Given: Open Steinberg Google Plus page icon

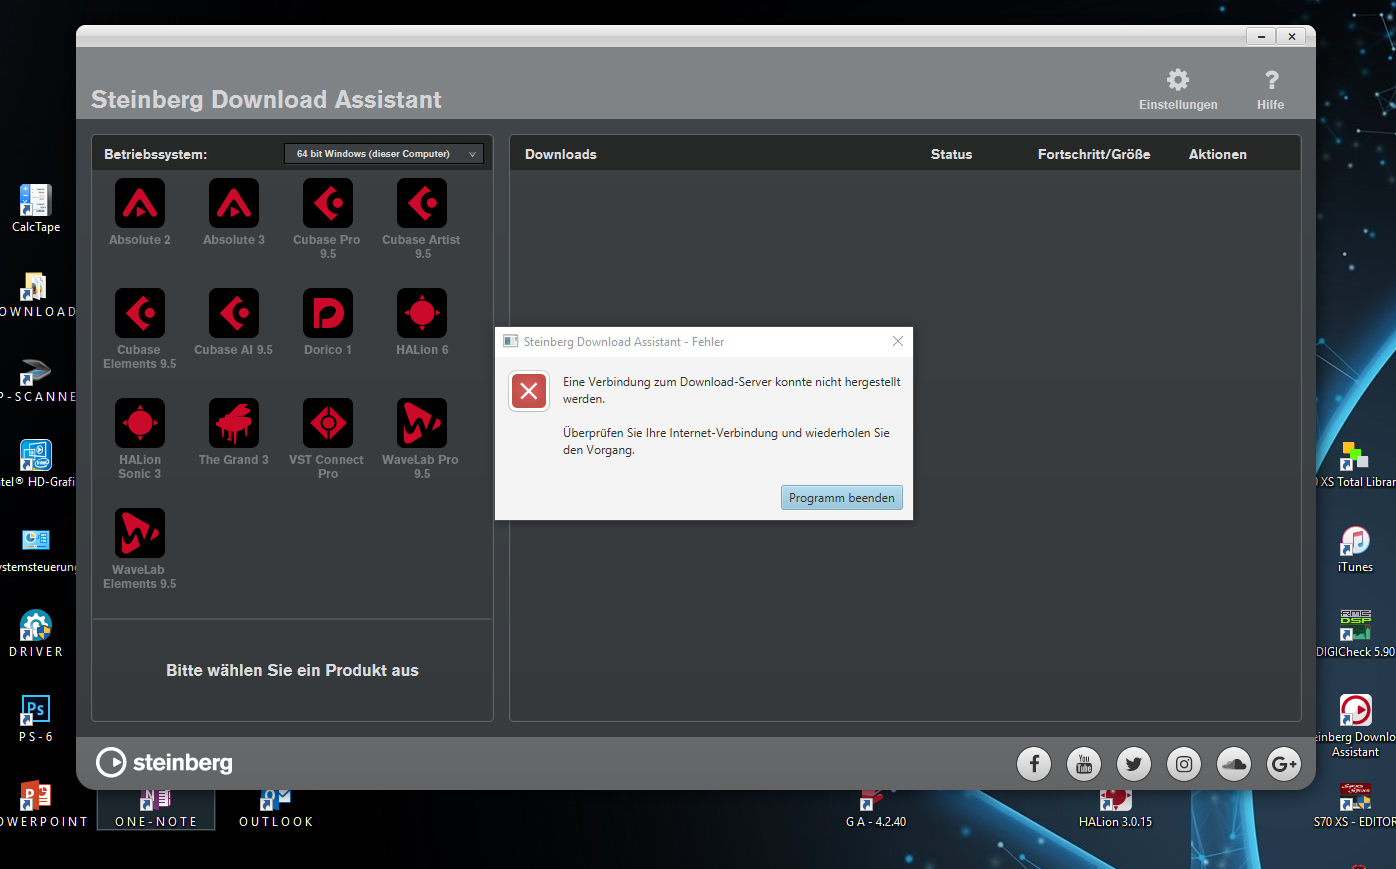Looking at the screenshot, I should [x=1284, y=764].
